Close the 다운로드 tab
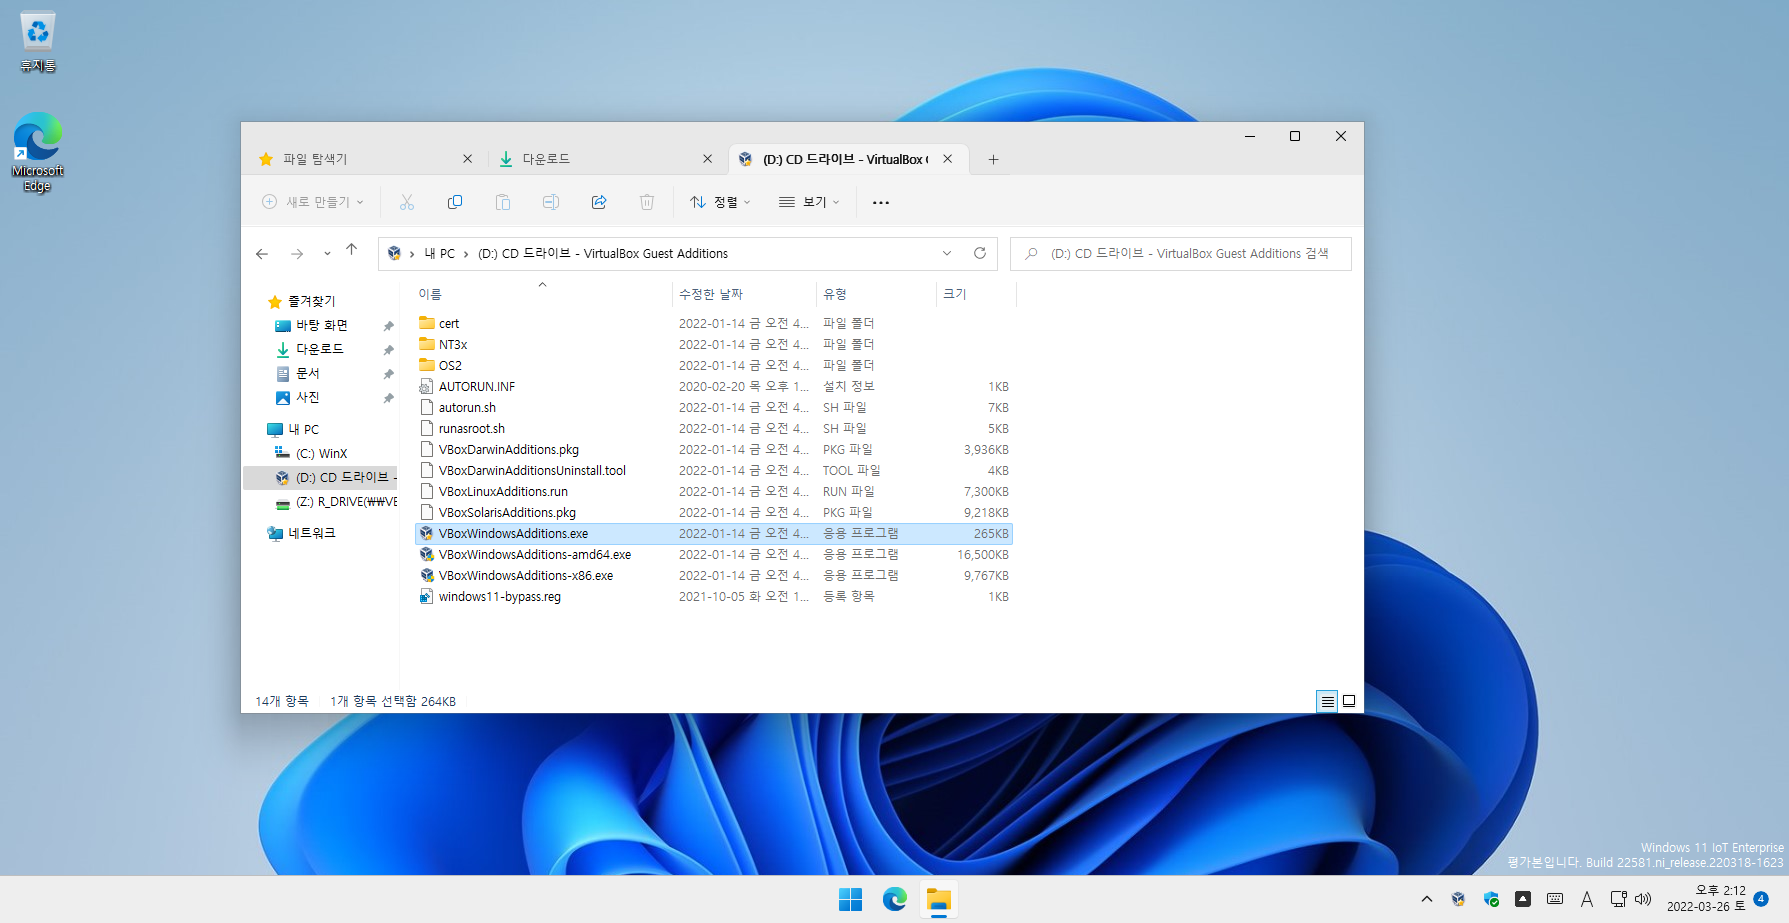 pyautogui.click(x=708, y=159)
